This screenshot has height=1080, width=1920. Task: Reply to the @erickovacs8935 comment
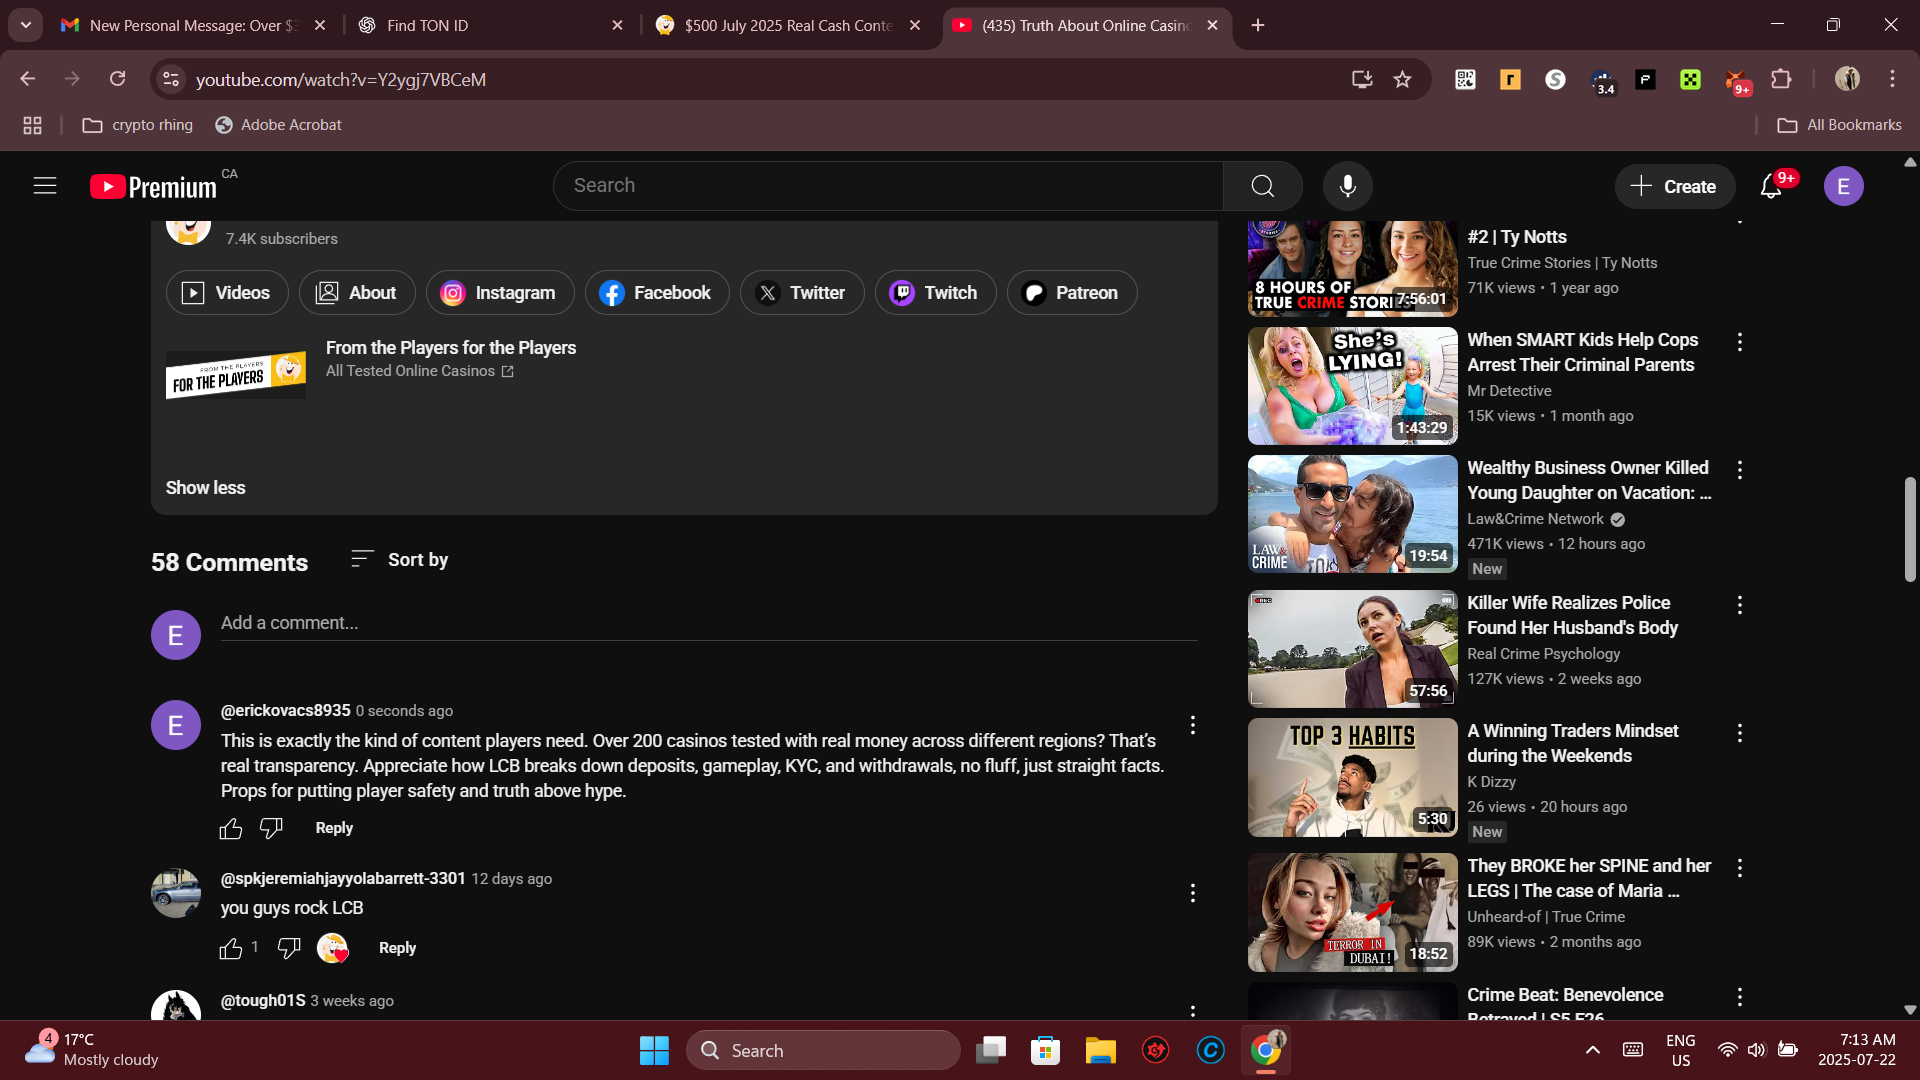click(x=334, y=828)
